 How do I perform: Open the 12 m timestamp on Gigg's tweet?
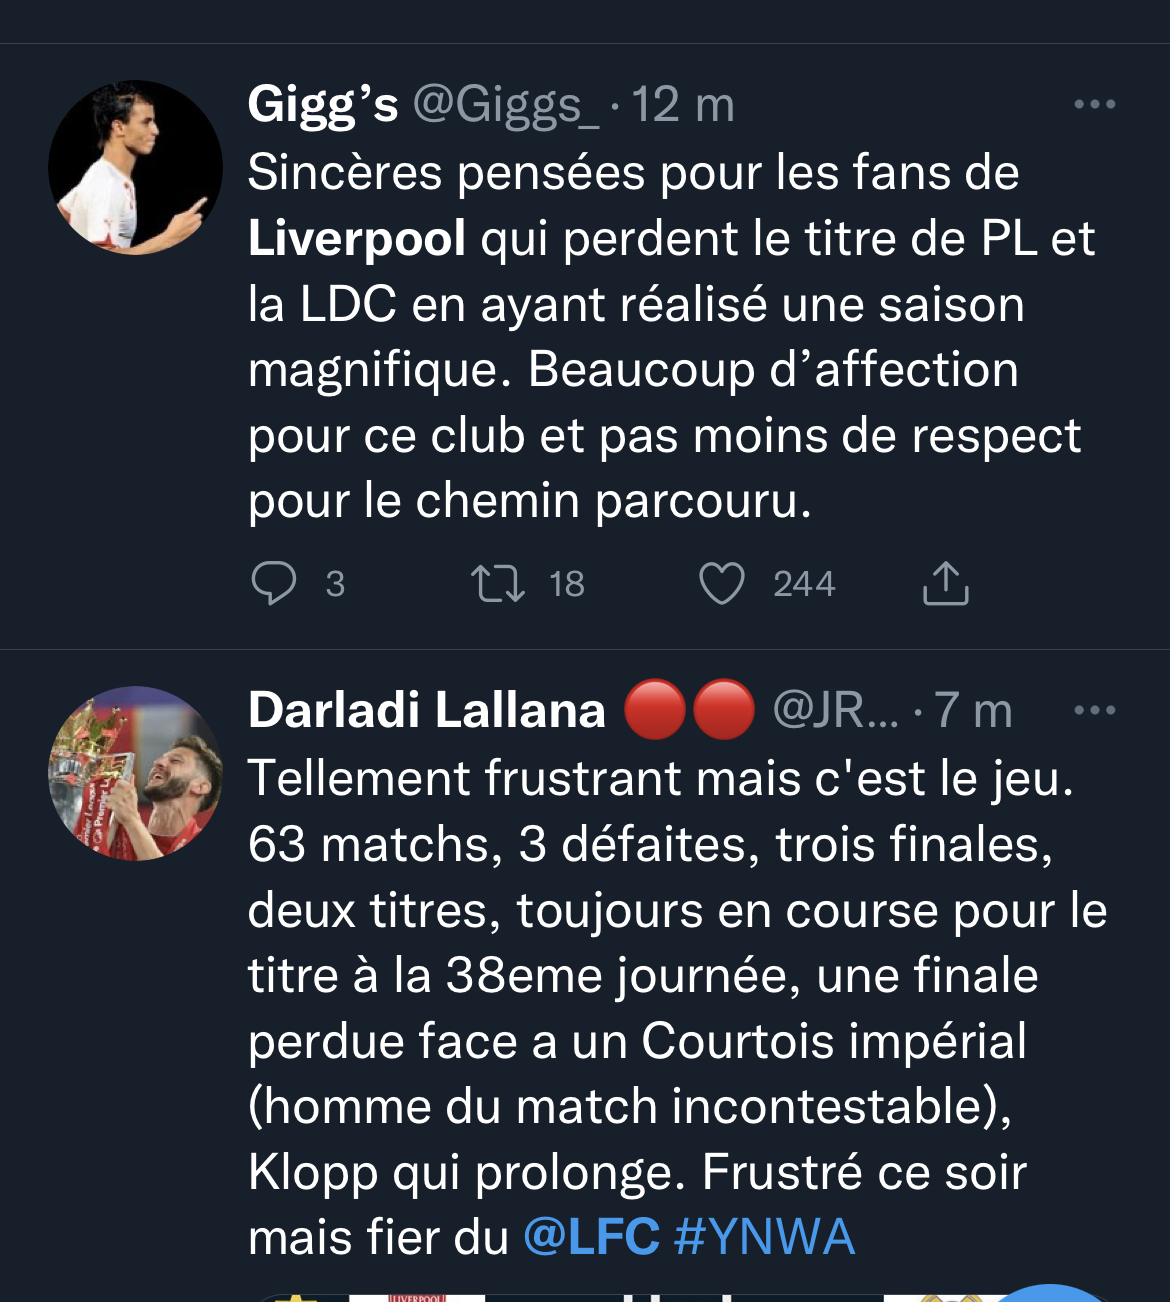click(683, 105)
